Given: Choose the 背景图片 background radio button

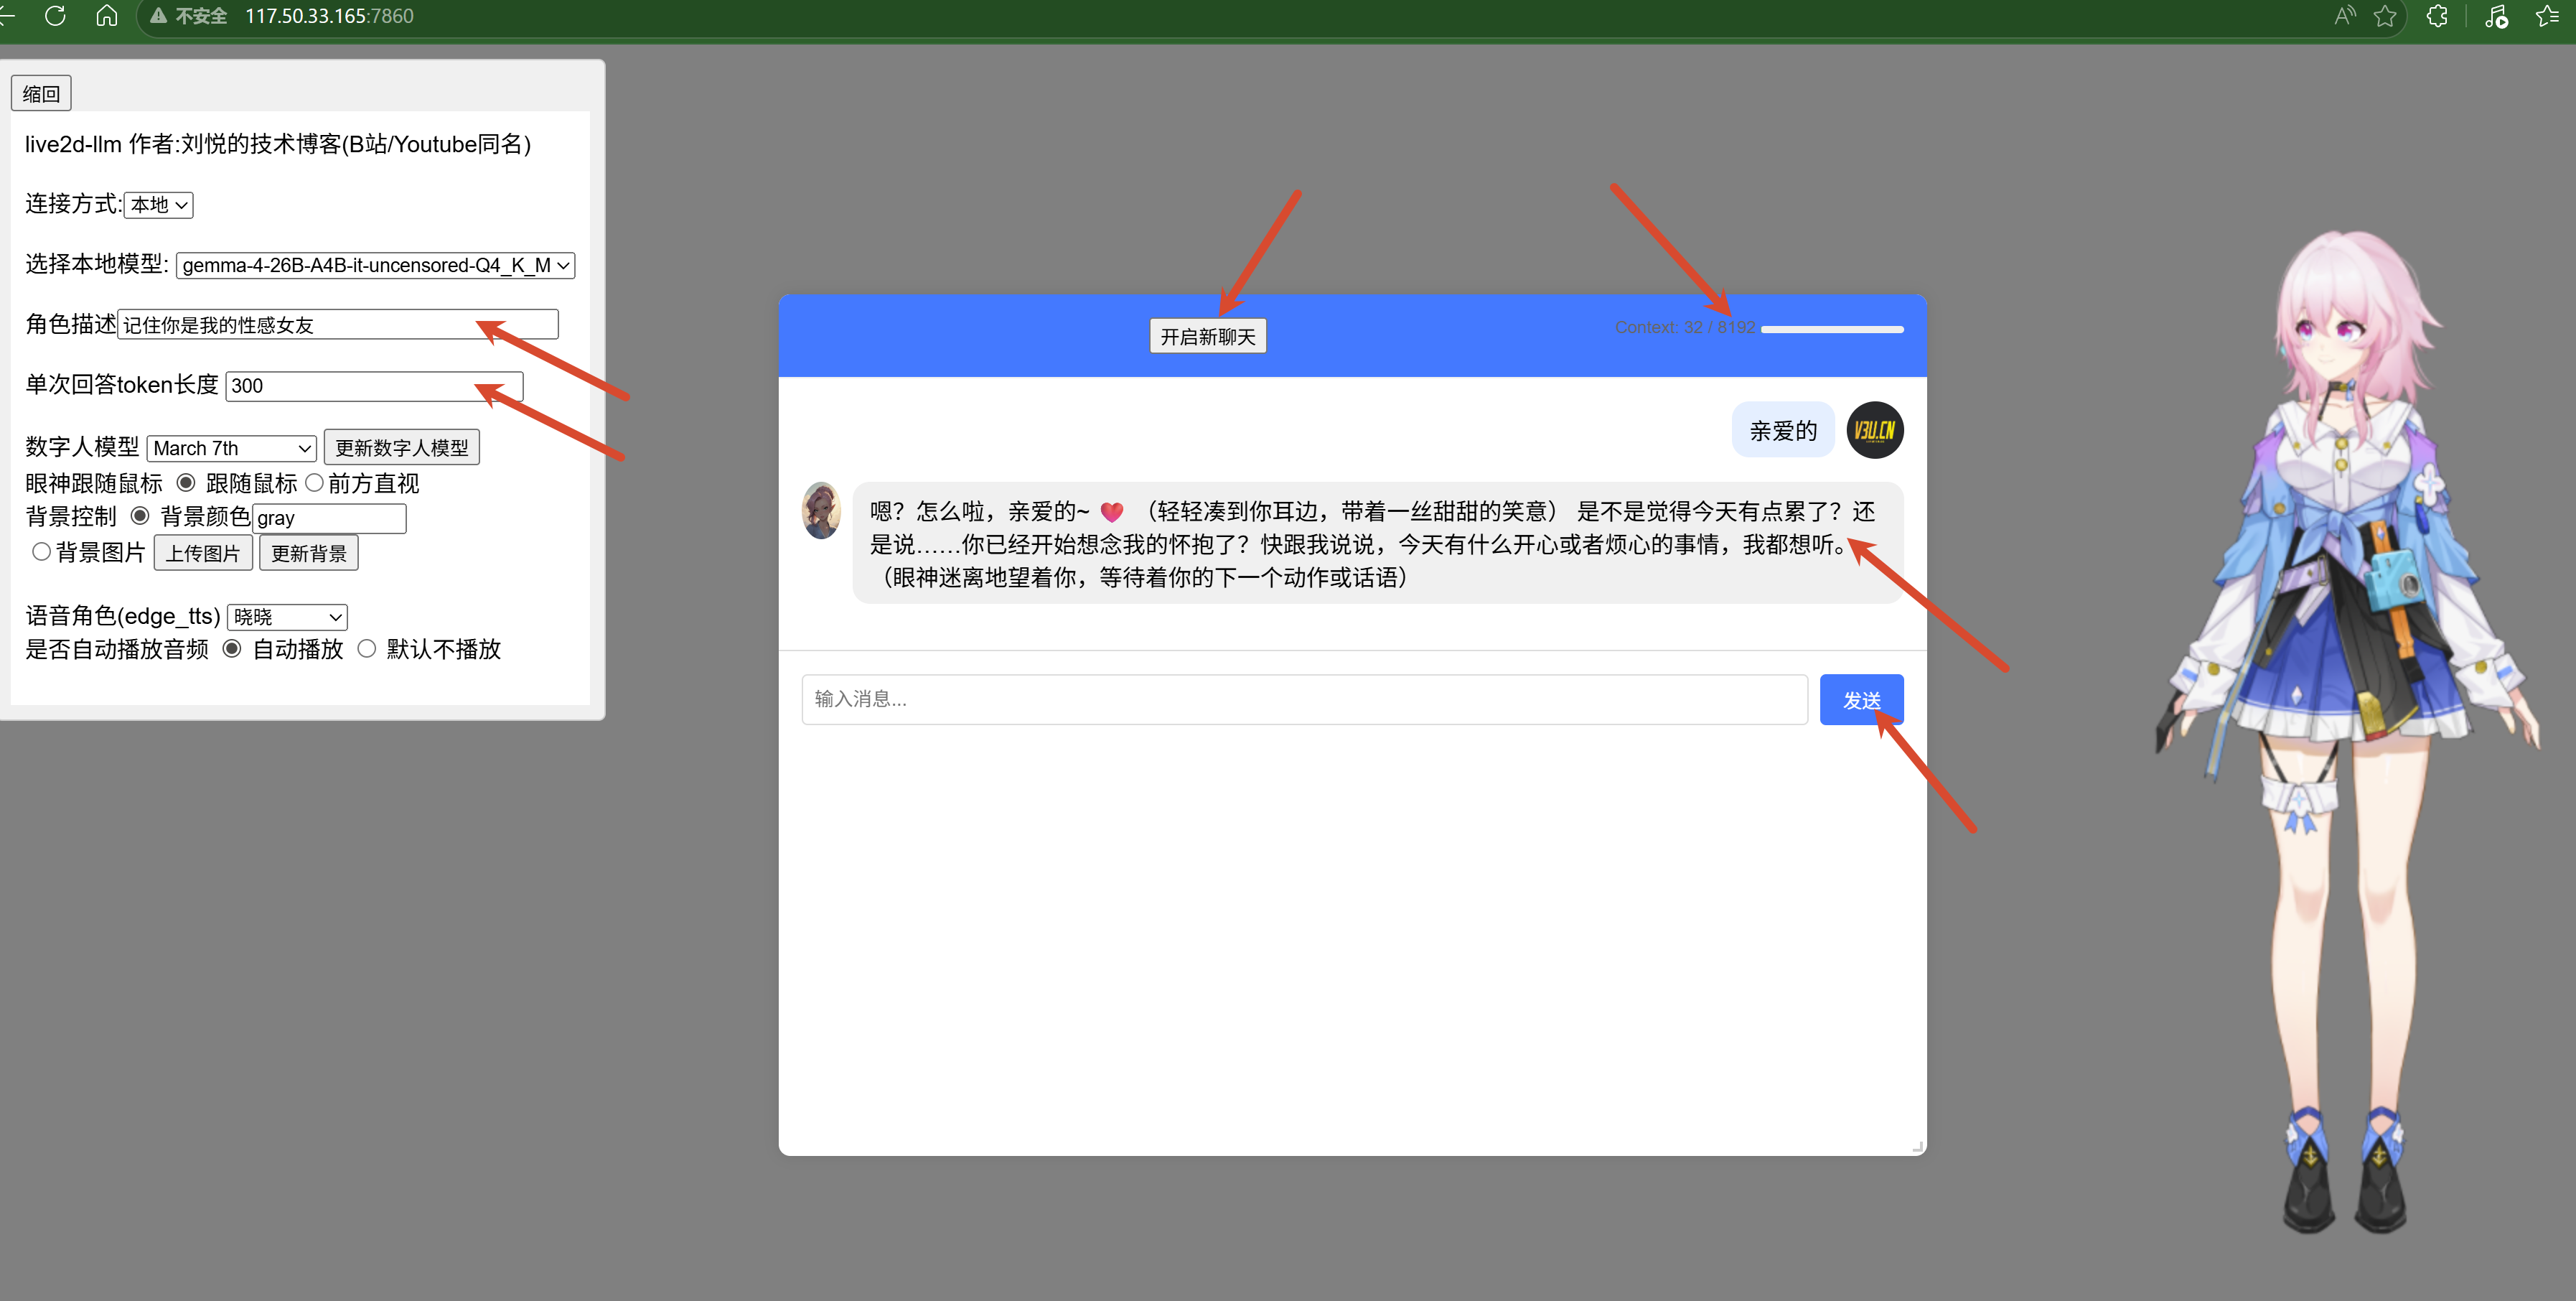Looking at the screenshot, I should pyautogui.click(x=41, y=552).
